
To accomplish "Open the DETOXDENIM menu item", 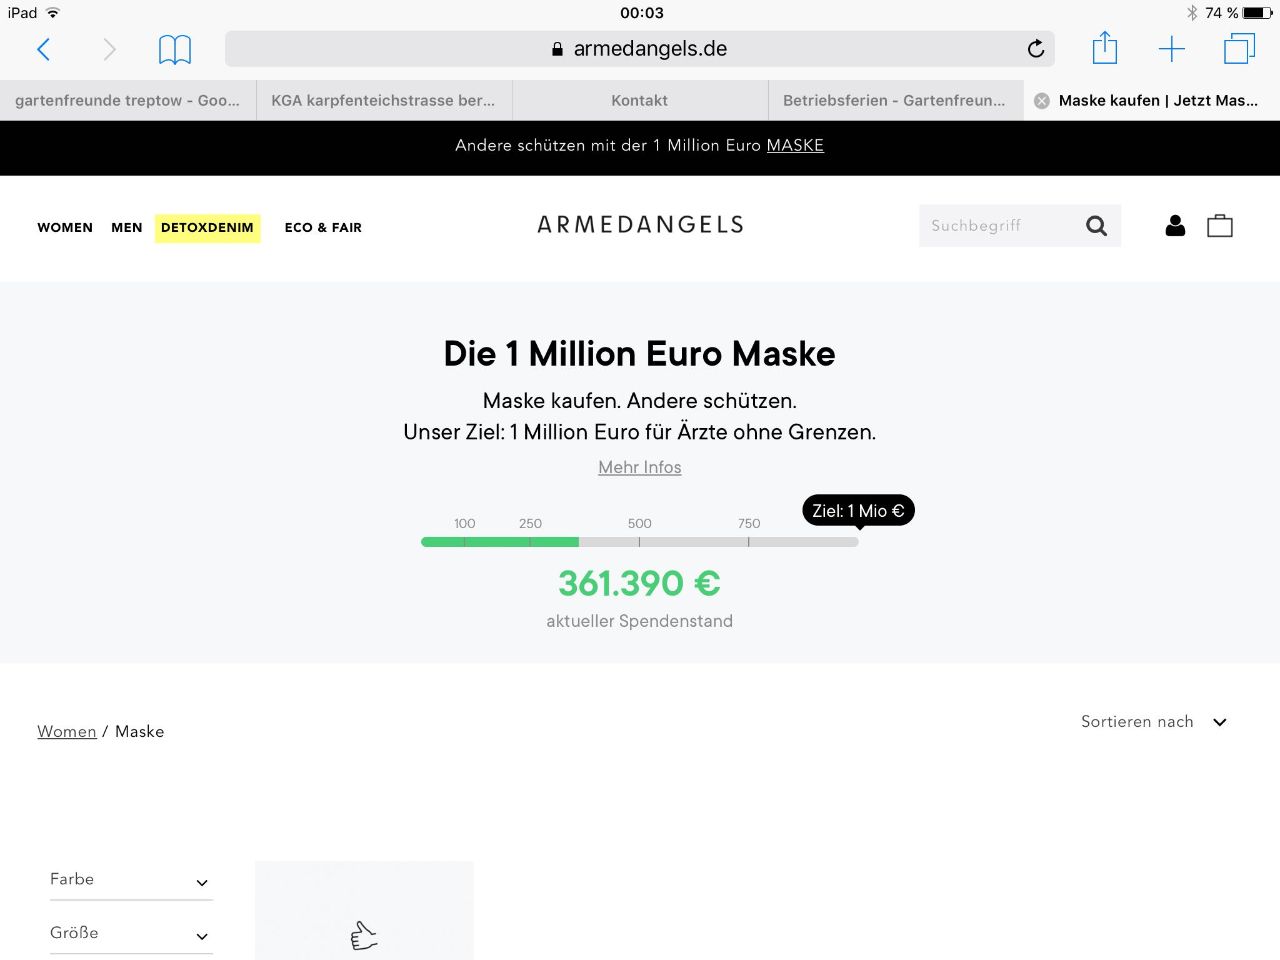I will click(207, 228).
